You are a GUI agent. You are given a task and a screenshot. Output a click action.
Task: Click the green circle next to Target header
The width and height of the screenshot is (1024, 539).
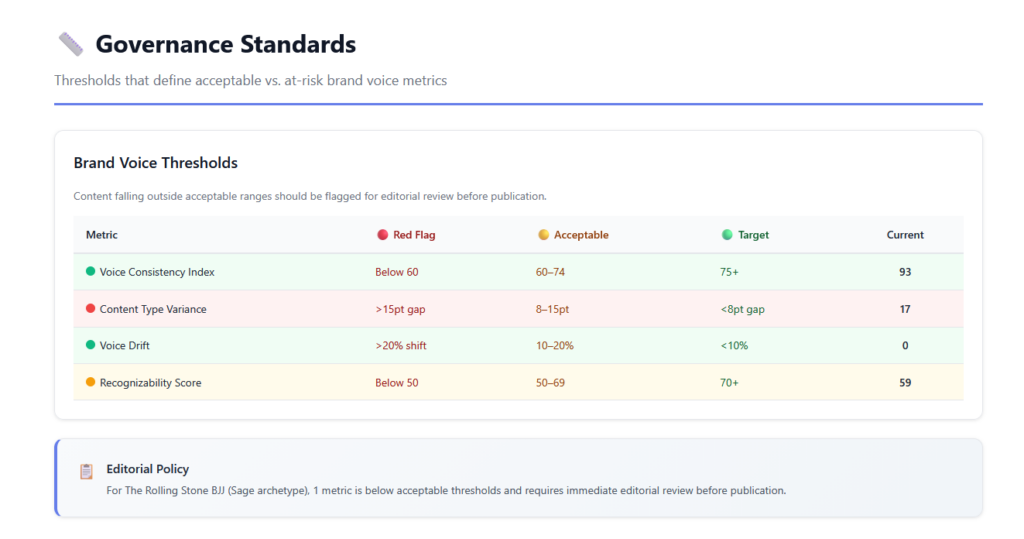point(727,235)
